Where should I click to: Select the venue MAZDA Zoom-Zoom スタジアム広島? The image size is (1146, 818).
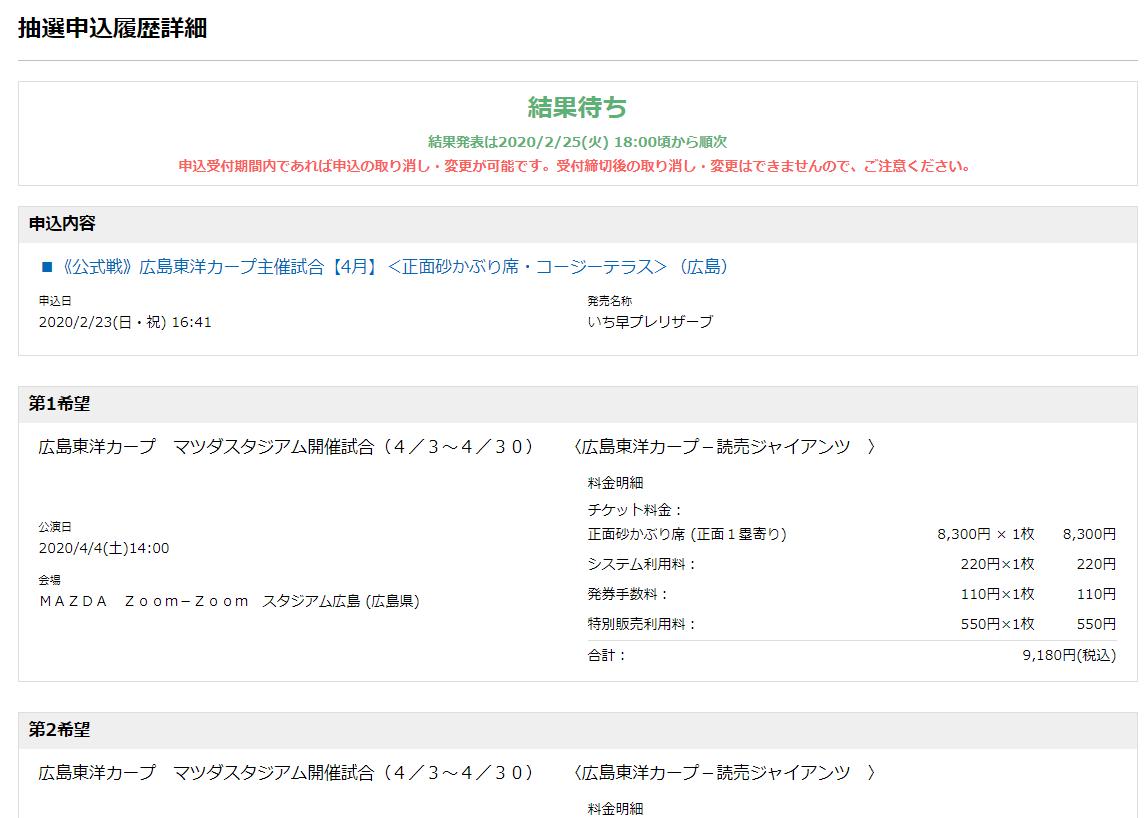click(x=229, y=601)
